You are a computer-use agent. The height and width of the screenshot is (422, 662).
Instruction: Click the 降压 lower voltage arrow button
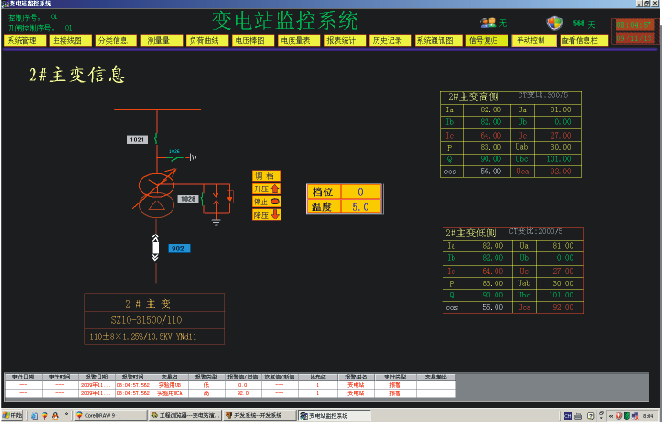(x=266, y=213)
